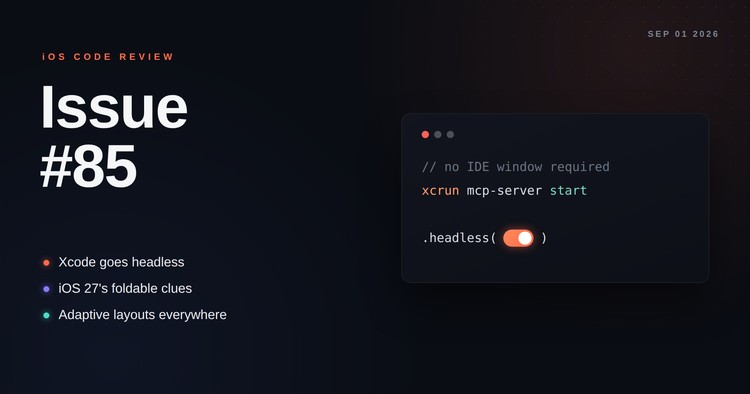Click the "Issue #85" title
The width and height of the screenshot is (750, 394).
pos(114,137)
